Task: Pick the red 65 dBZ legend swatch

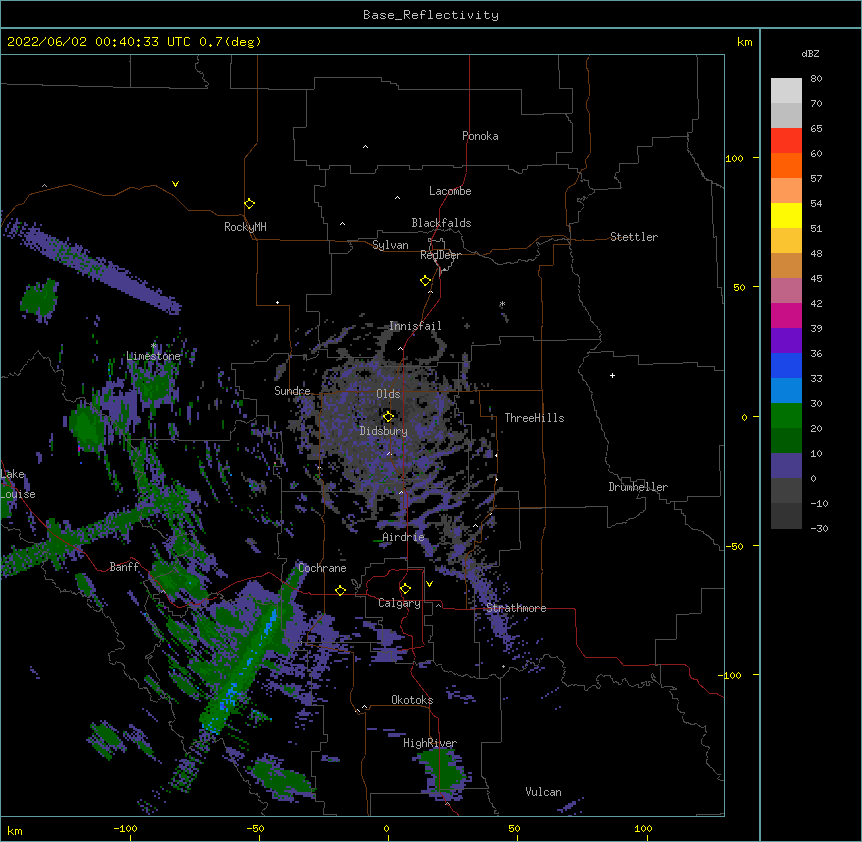Action: pos(786,140)
